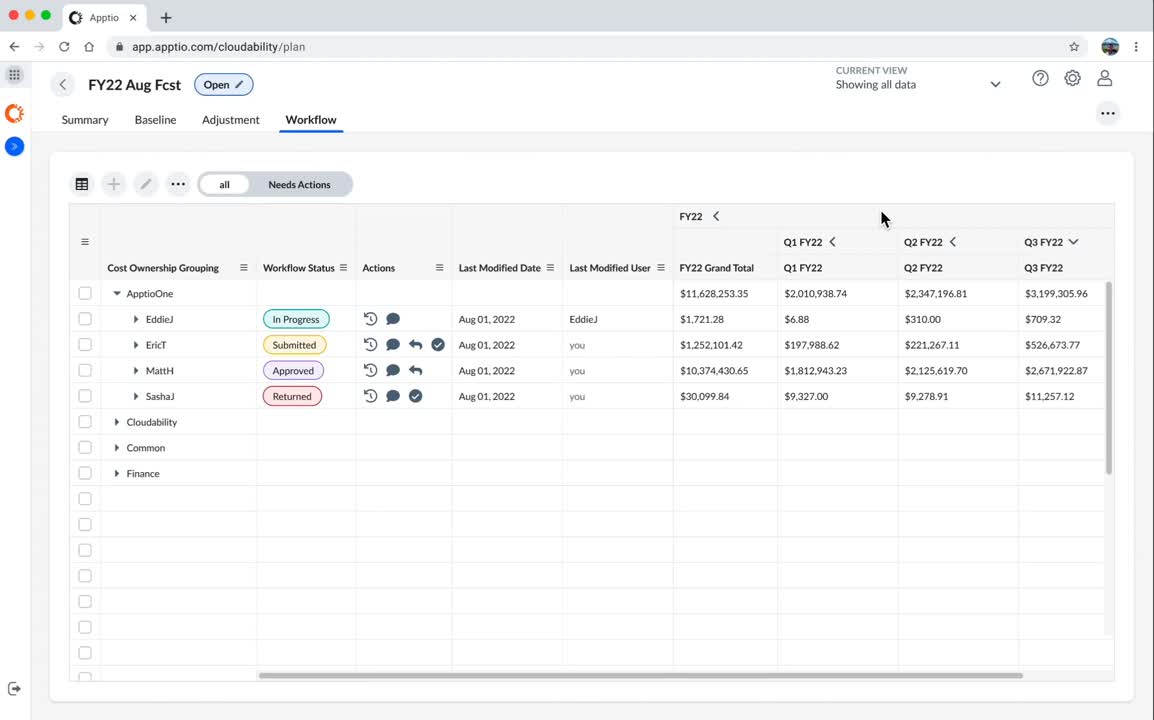Approve EricT with the checkmark icon

[438, 345]
